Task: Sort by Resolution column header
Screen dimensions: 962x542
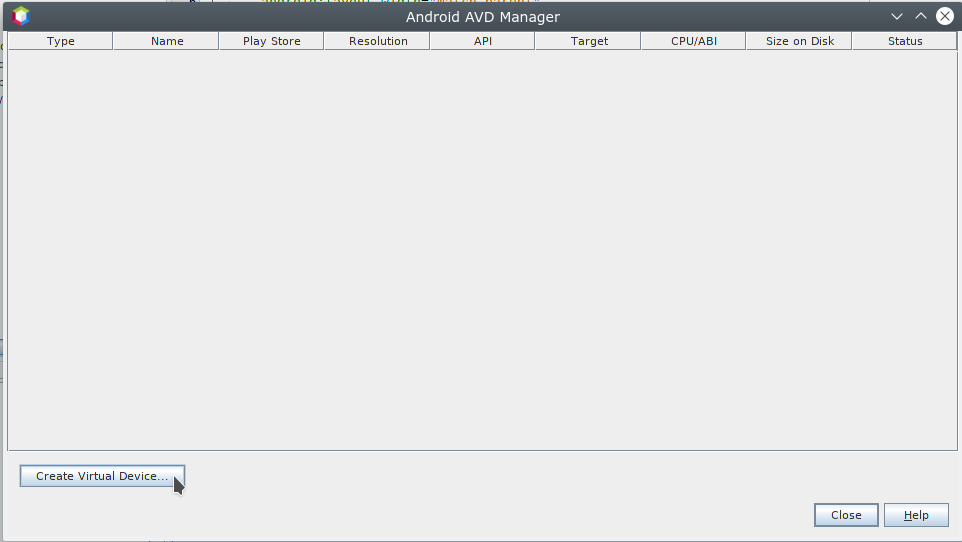Action: click(377, 41)
